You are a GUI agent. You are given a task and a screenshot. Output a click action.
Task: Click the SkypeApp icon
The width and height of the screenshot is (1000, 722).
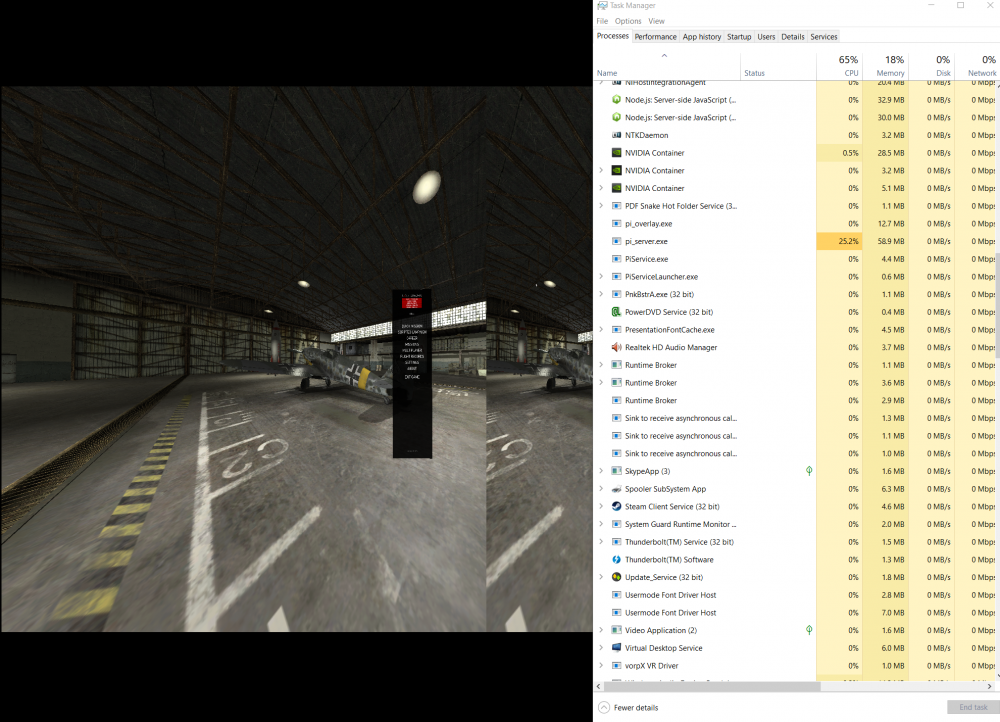coord(617,471)
